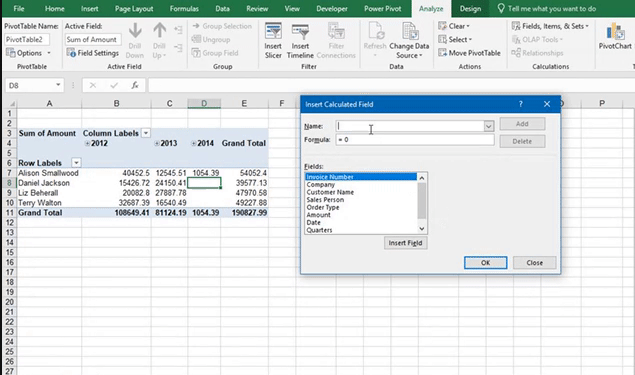Switch to the Design tab
The width and height of the screenshot is (635, 375).
pos(470,9)
